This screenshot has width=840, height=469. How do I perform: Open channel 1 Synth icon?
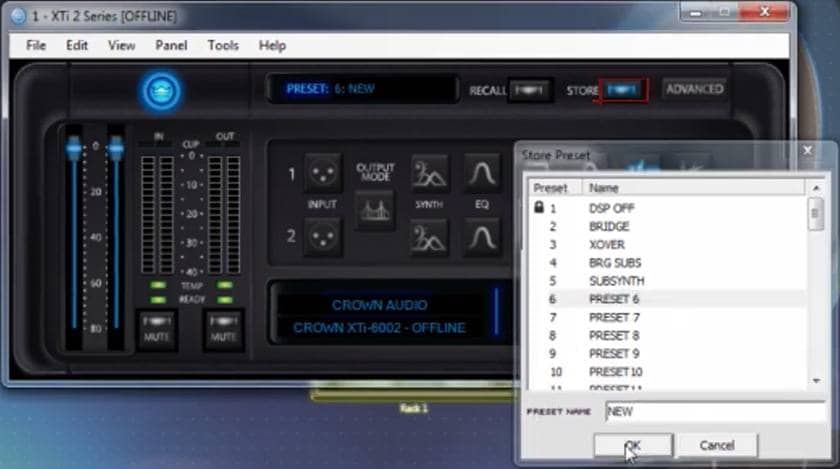coord(429,174)
